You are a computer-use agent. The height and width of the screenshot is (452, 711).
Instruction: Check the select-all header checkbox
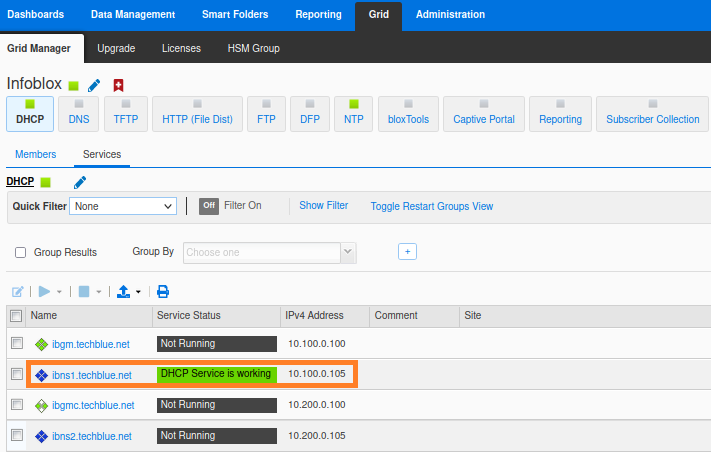click(16, 316)
